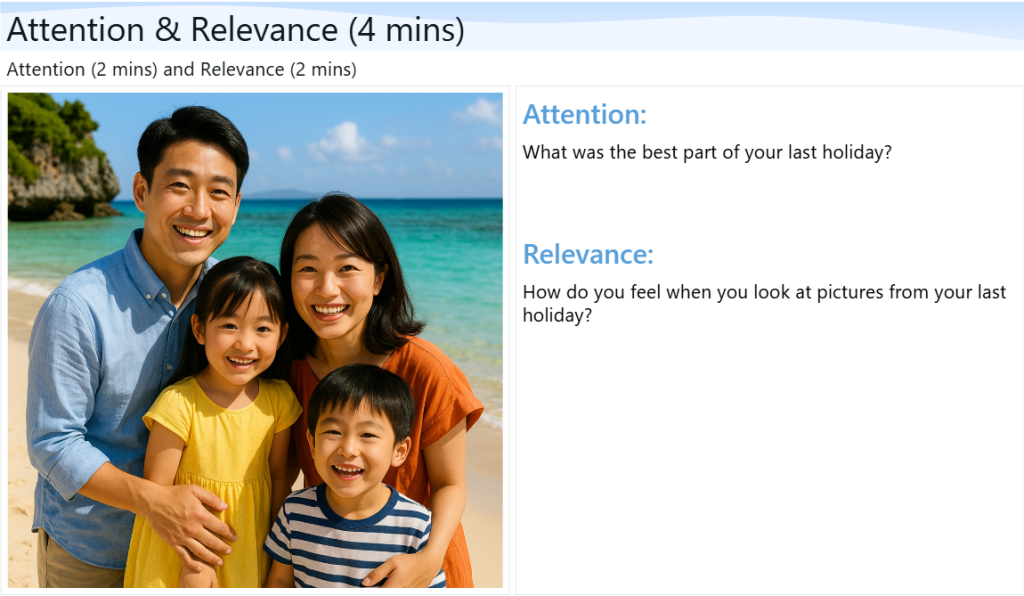Click the blue "Relevance:" heading
This screenshot has height=596, width=1024.
(x=588, y=255)
